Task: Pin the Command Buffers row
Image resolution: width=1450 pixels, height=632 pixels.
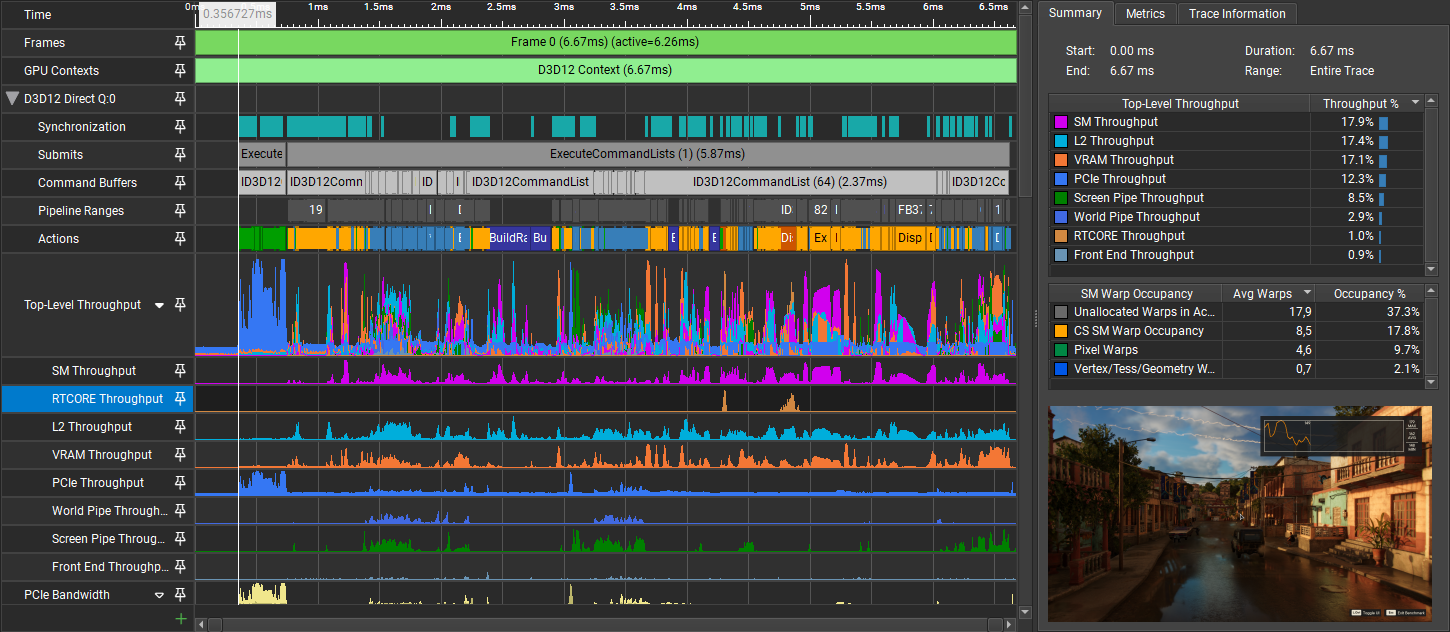Action: click(180, 183)
